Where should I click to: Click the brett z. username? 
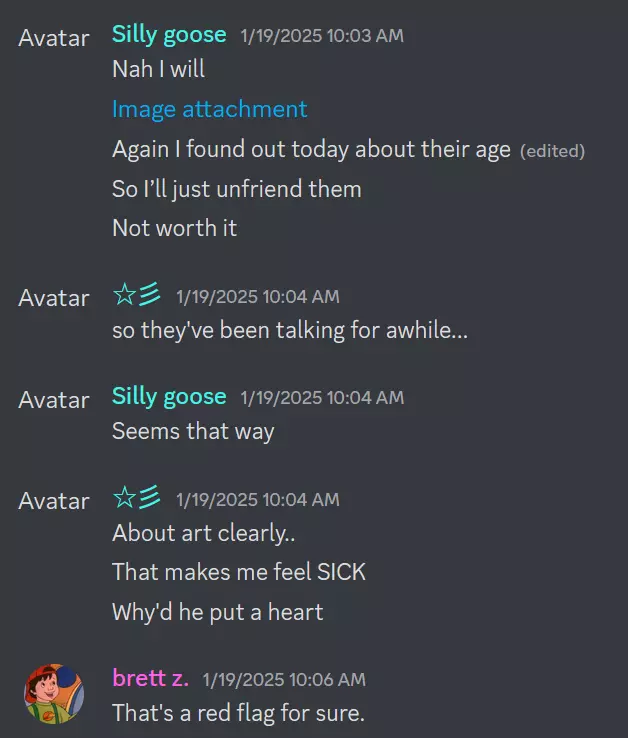coord(149,677)
